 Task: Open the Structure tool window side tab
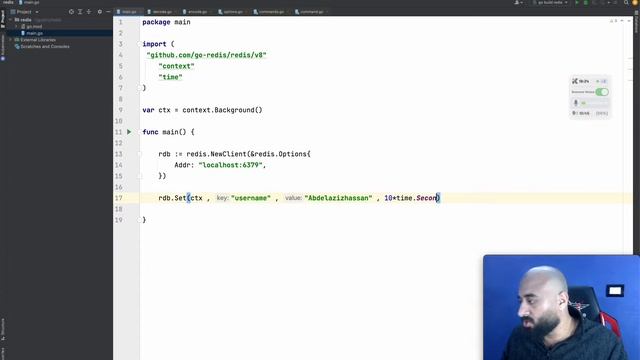(x=2, y=330)
